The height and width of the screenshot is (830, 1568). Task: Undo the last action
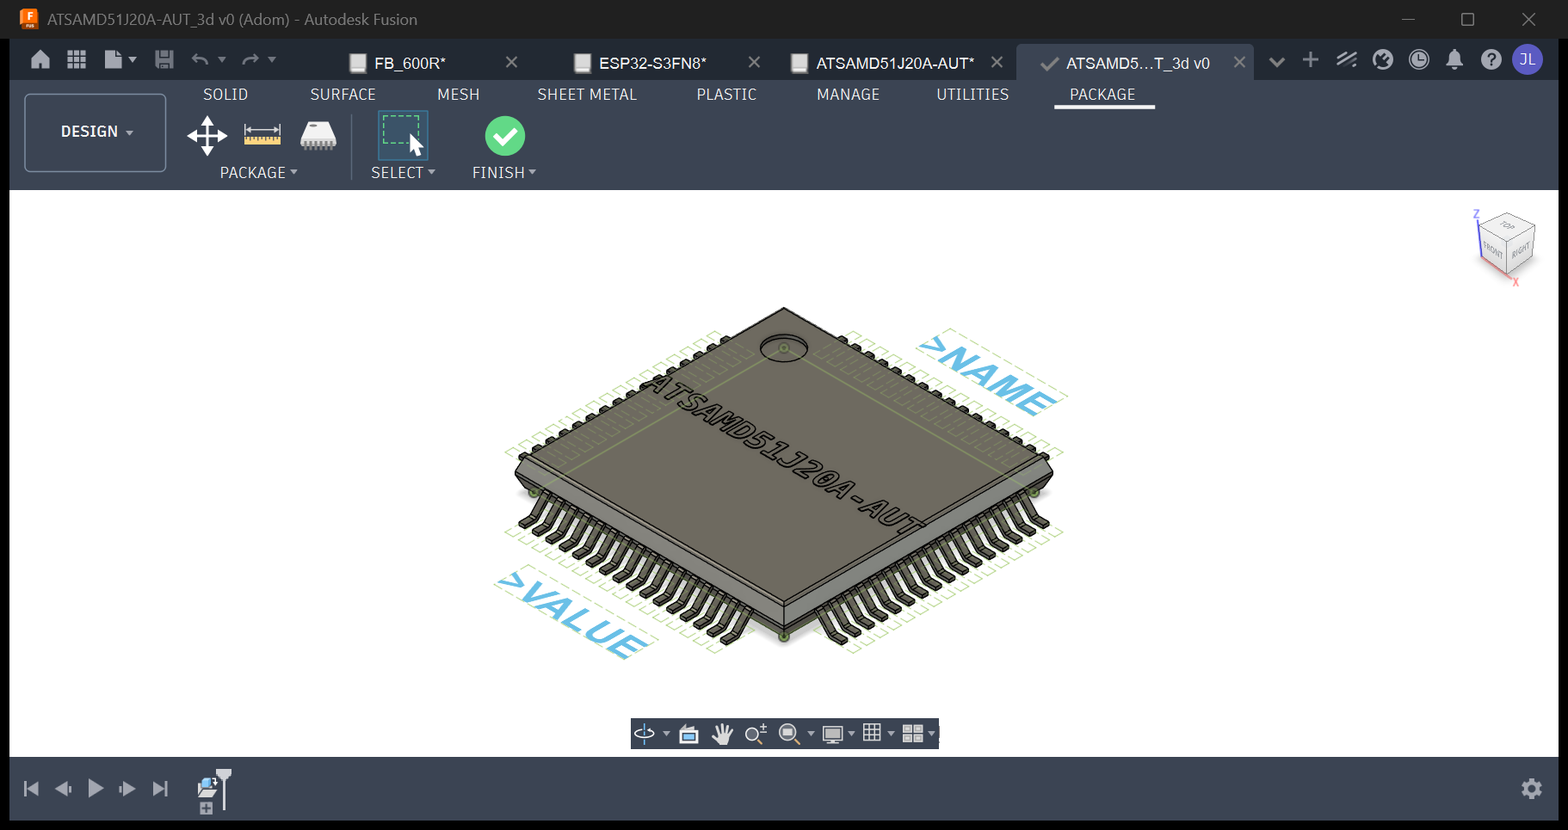[200, 60]
